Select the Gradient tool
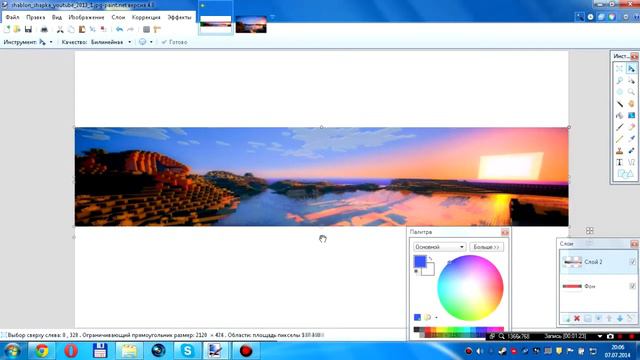 click(x=631, y=116)
